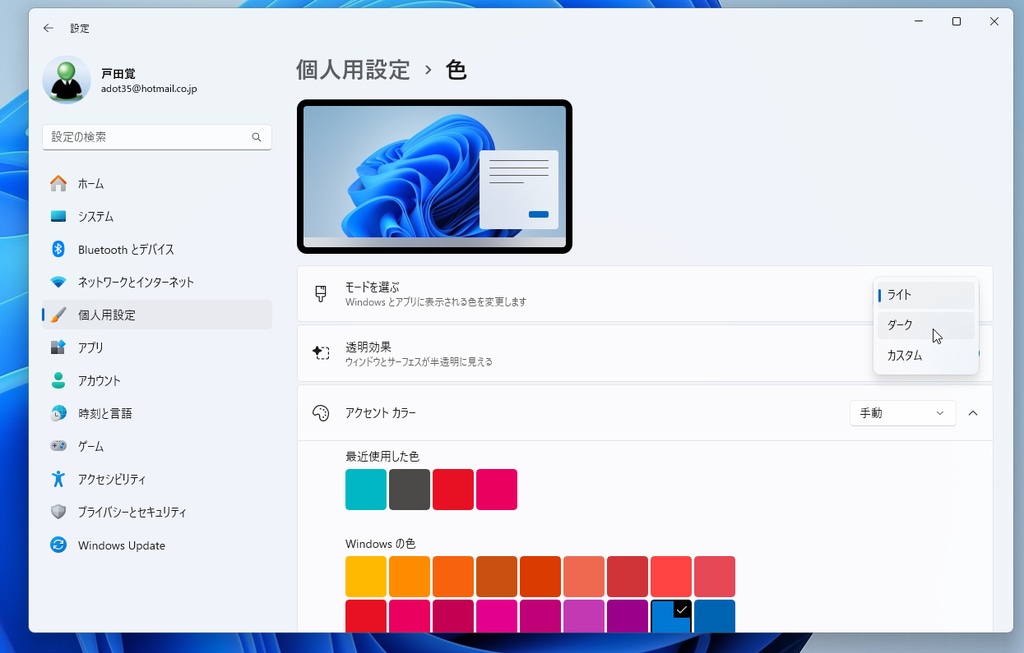This screenshot has height=653, width=1024.
Task: Click the brush icon beside モードを選ぶ
Action: [321, 294]
